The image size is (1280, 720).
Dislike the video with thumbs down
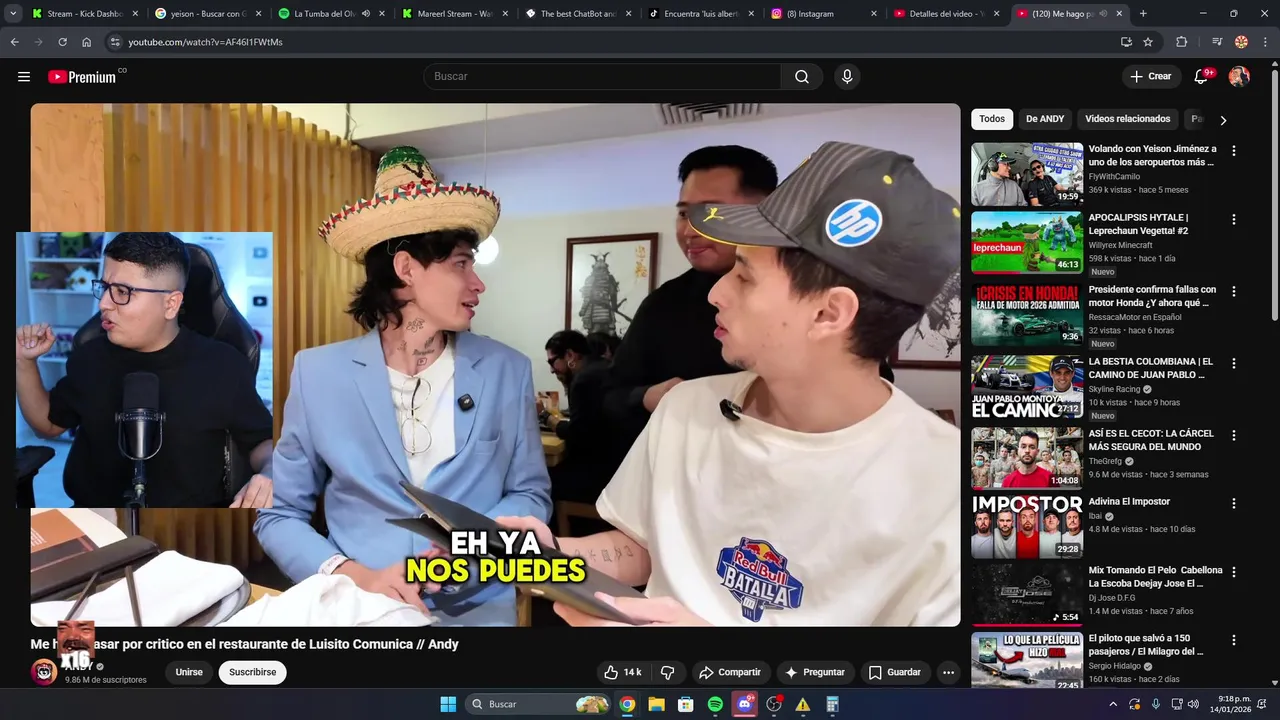pos(668,672)
